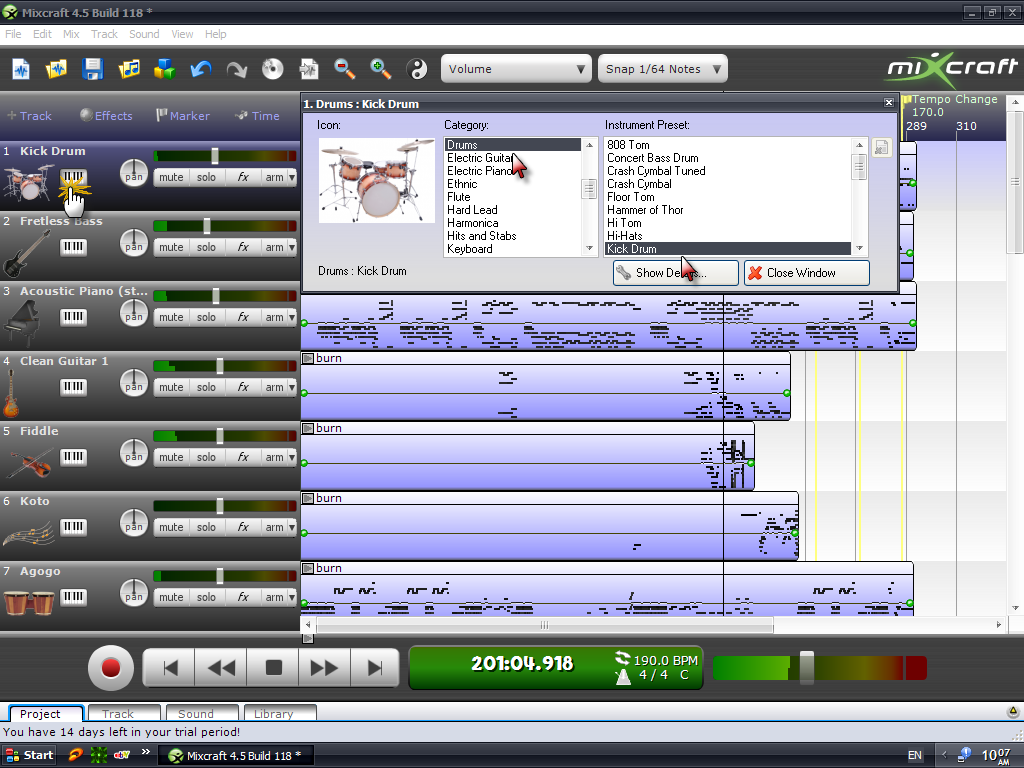Click the preset file icon beside Instrument Preset list

pyautogui.click(x=882, y=148)
